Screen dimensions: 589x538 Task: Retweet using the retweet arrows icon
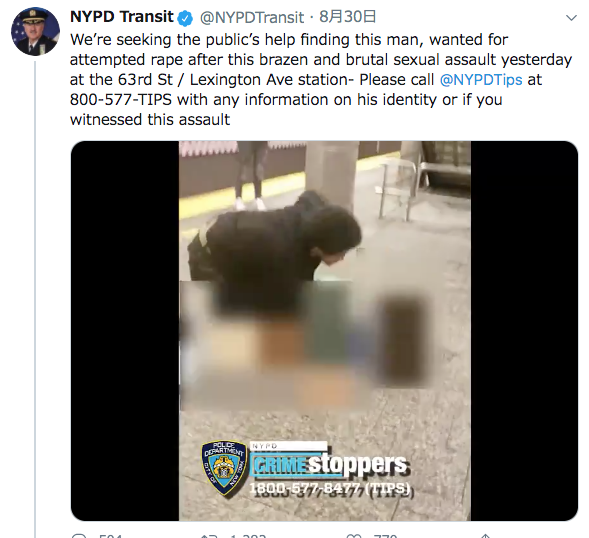coord(208,536)
